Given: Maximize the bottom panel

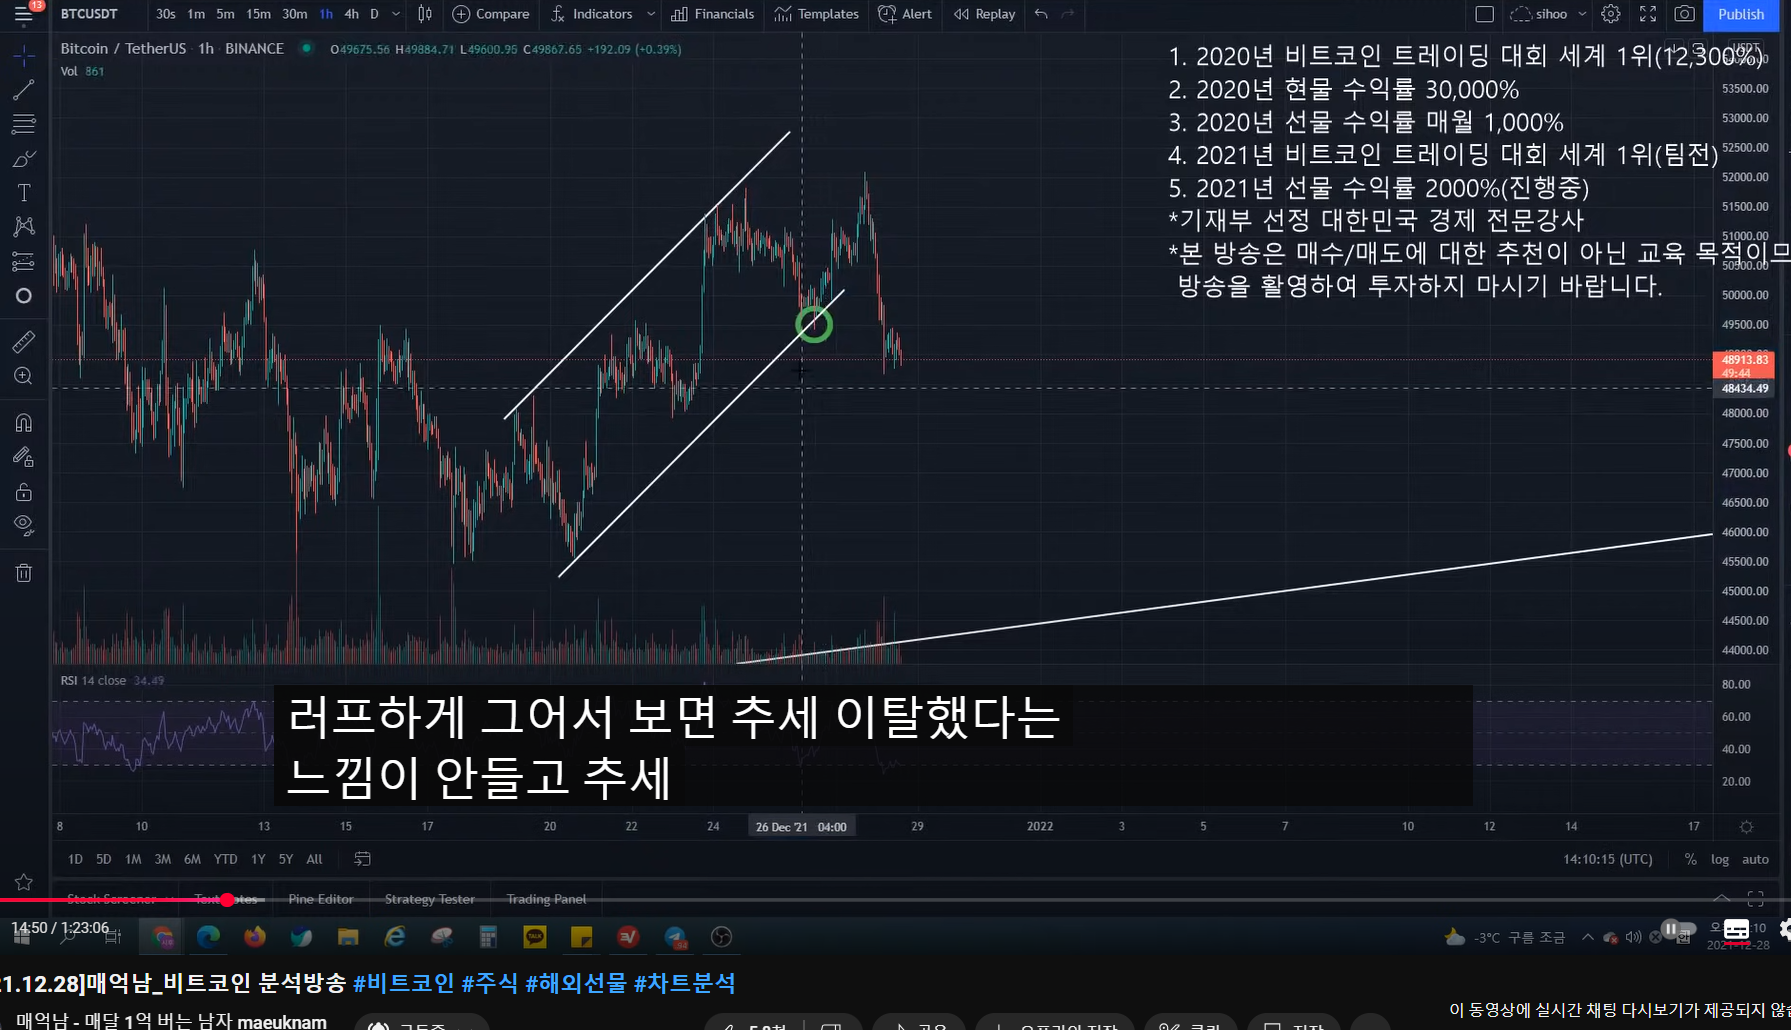Looking at the screenshot, I should (1755, 898).
